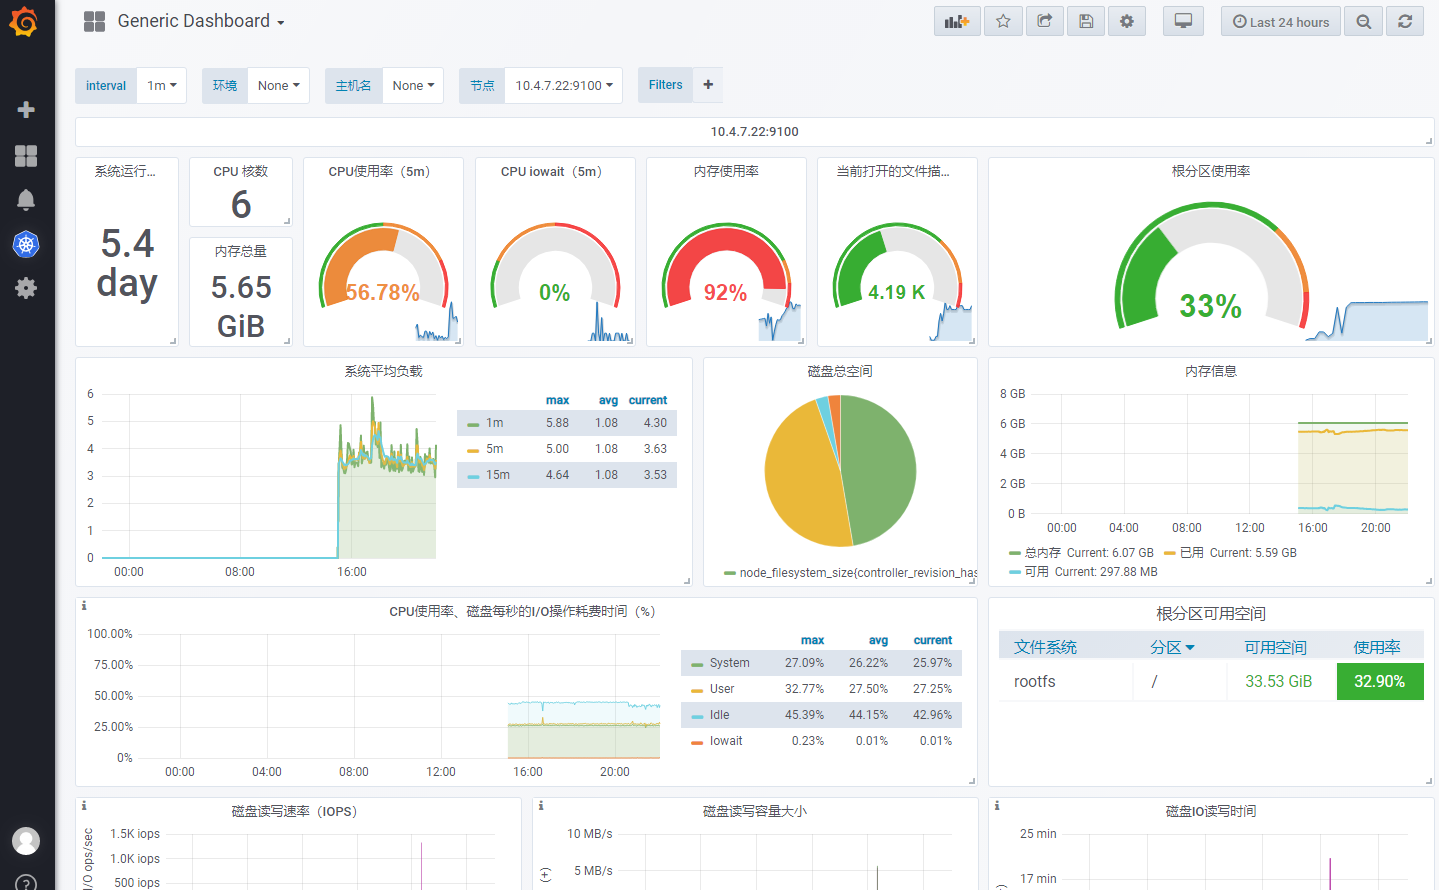Click the 可用 memory legend color line

tap(1015, 572)
